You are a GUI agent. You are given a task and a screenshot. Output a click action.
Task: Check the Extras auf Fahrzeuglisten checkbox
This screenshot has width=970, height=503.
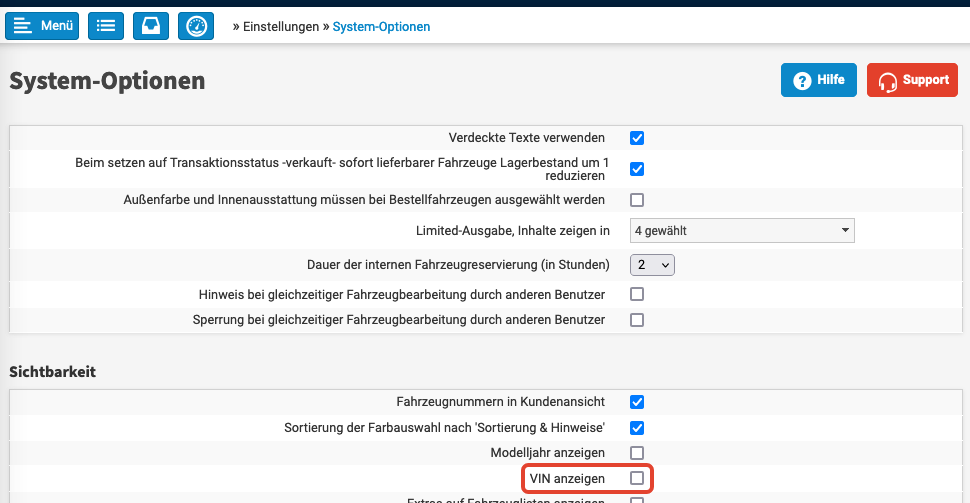coord(637,500)
